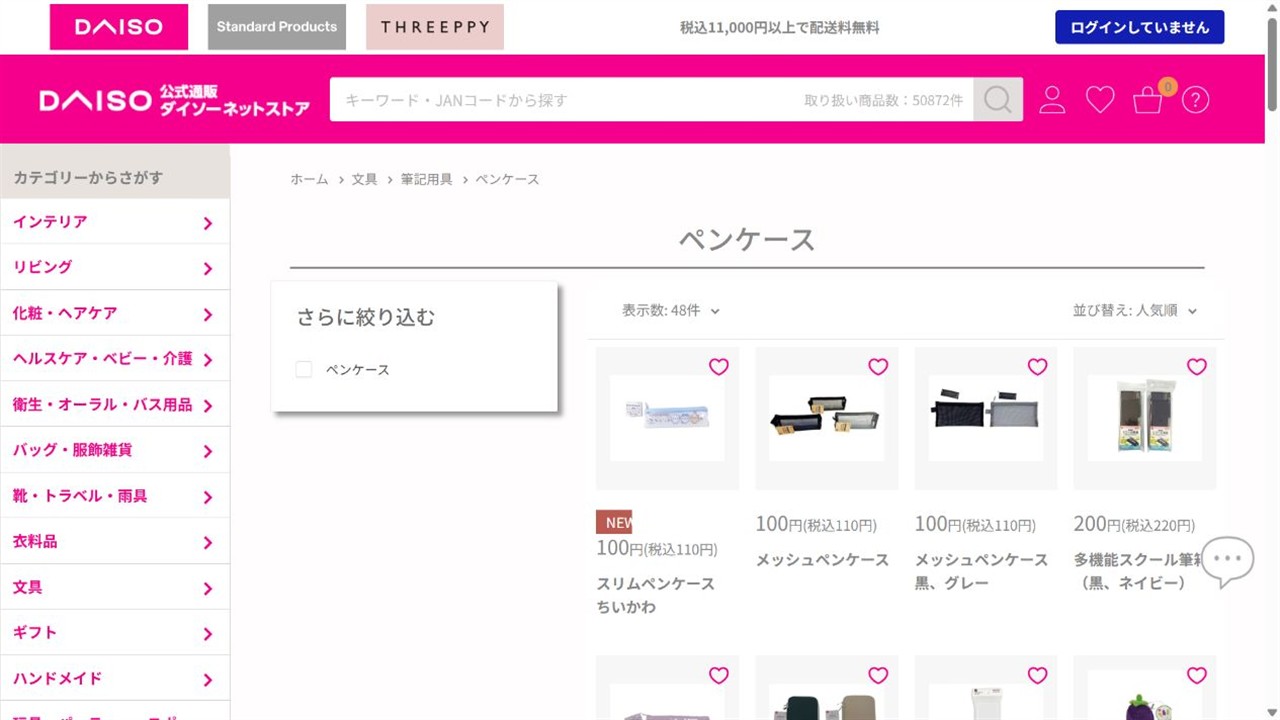Favorite the 100円 メッシュペンケース product
This screenshot has width=1280, height=720.
click(x=878, y=367)
